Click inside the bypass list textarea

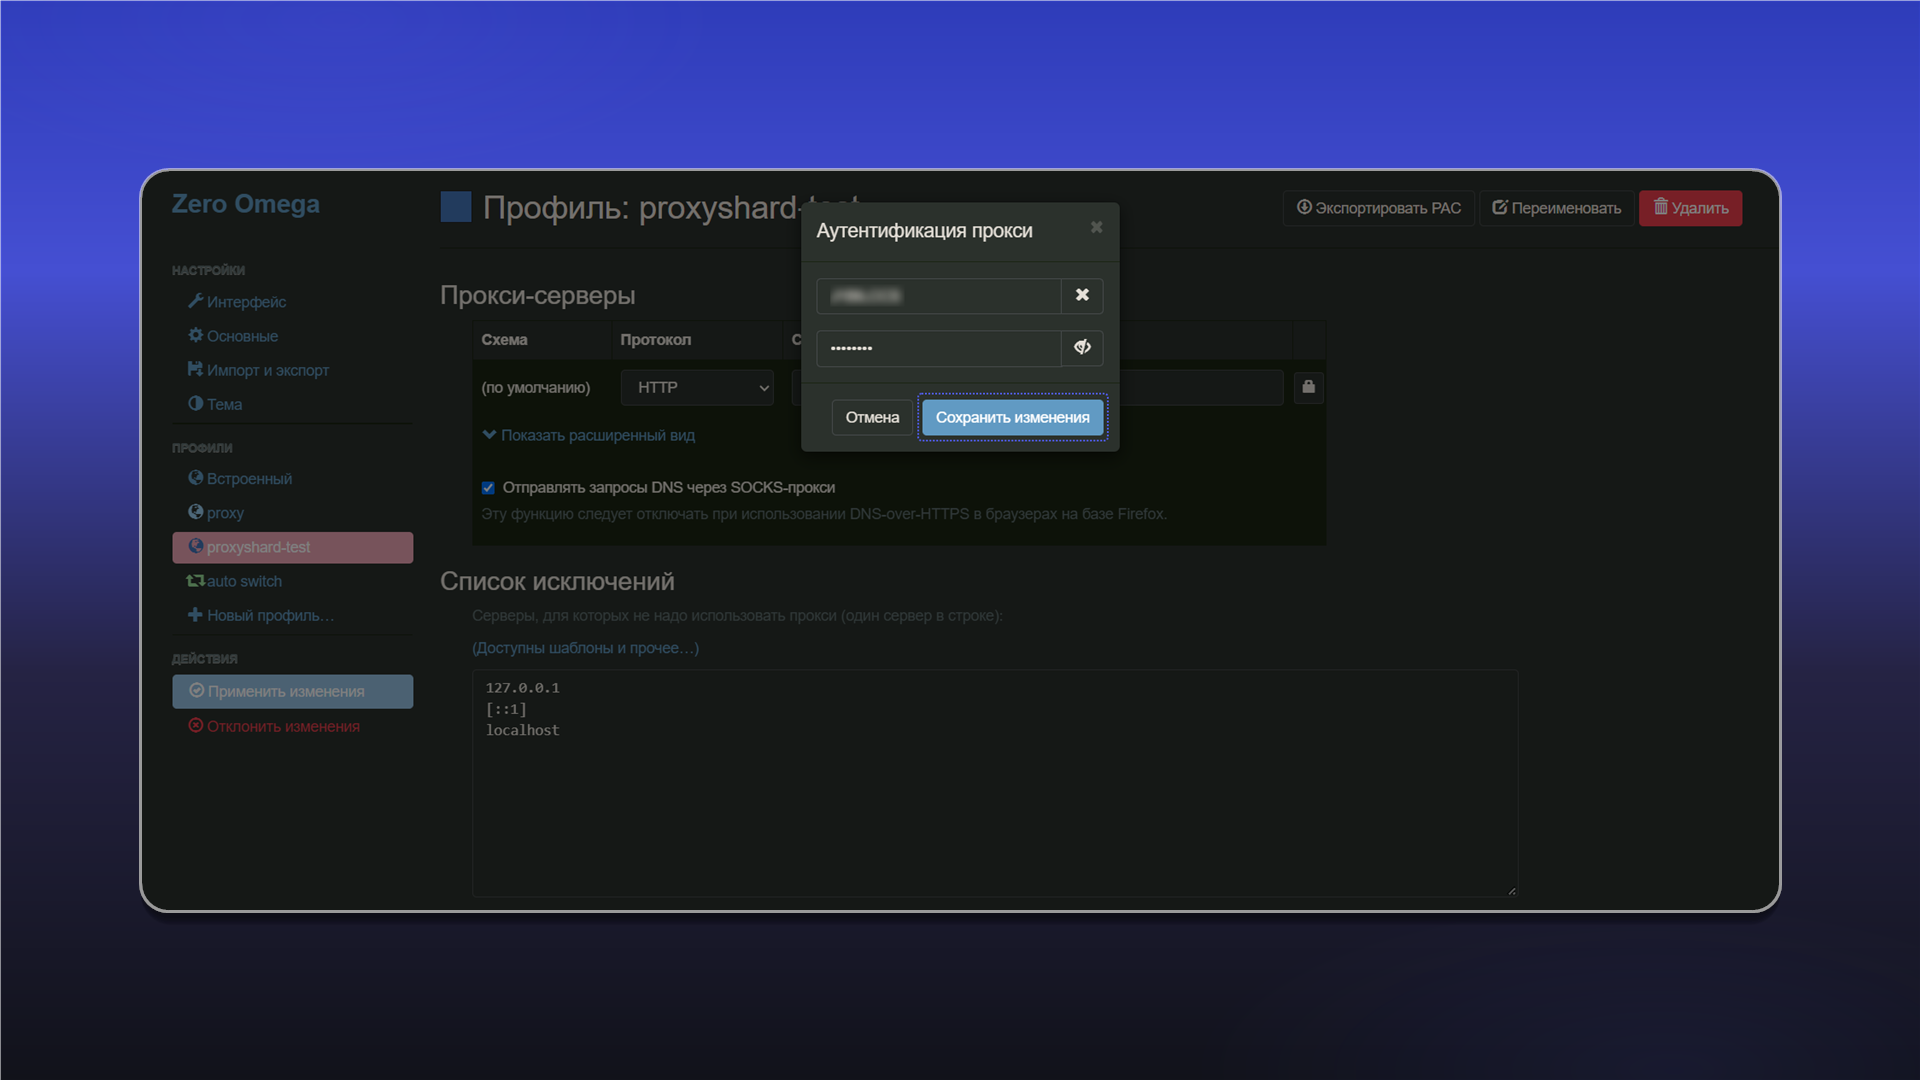(x=995, y=783)
